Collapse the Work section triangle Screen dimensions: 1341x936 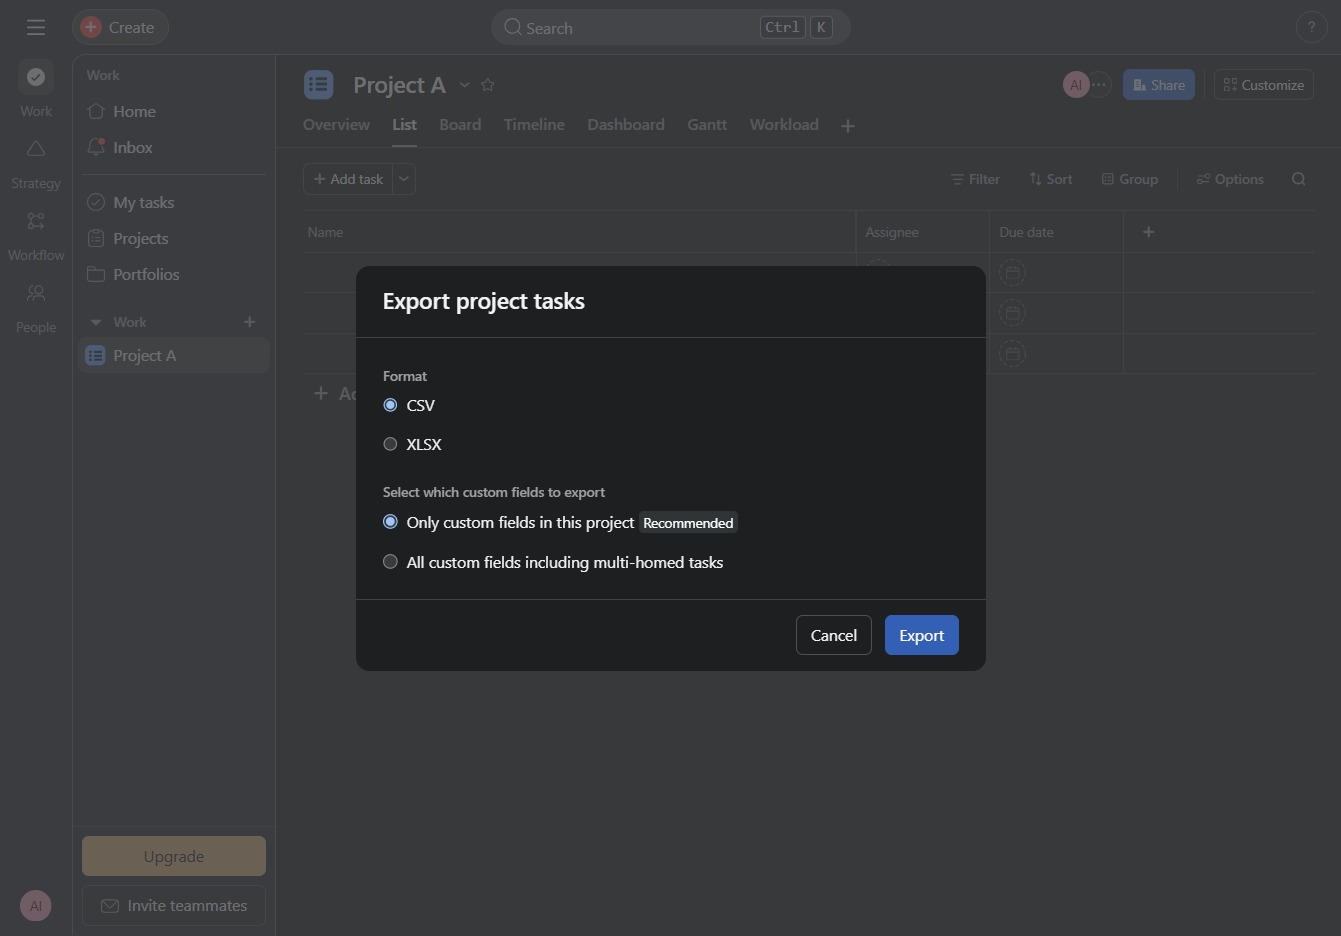(96, 322)
